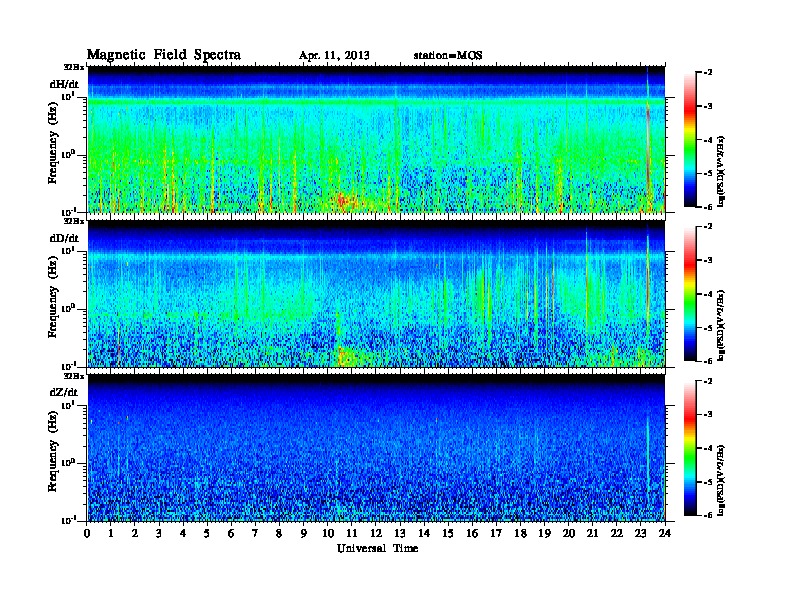The width and height of the screenshot is (792, 612).
Task: Click the log PSD unit label beside dZ/dt colorbar
Action: click(x=721, y=480)
